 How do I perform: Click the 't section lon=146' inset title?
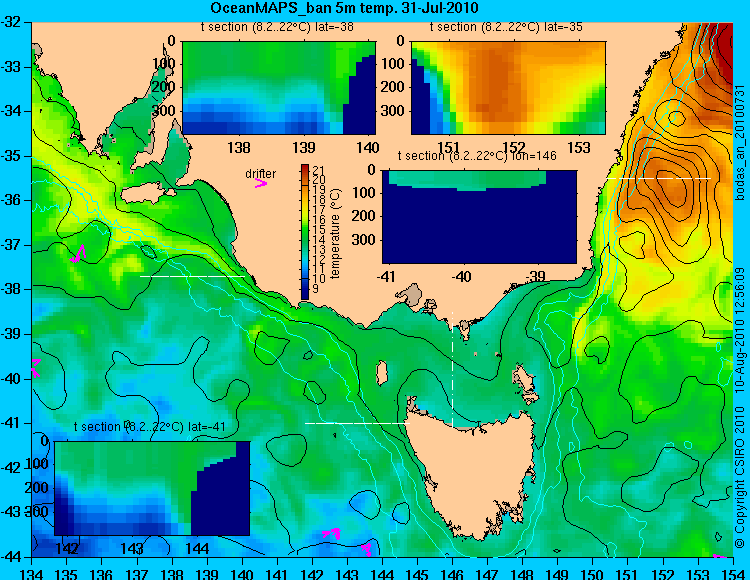click(x=477, y=156)
